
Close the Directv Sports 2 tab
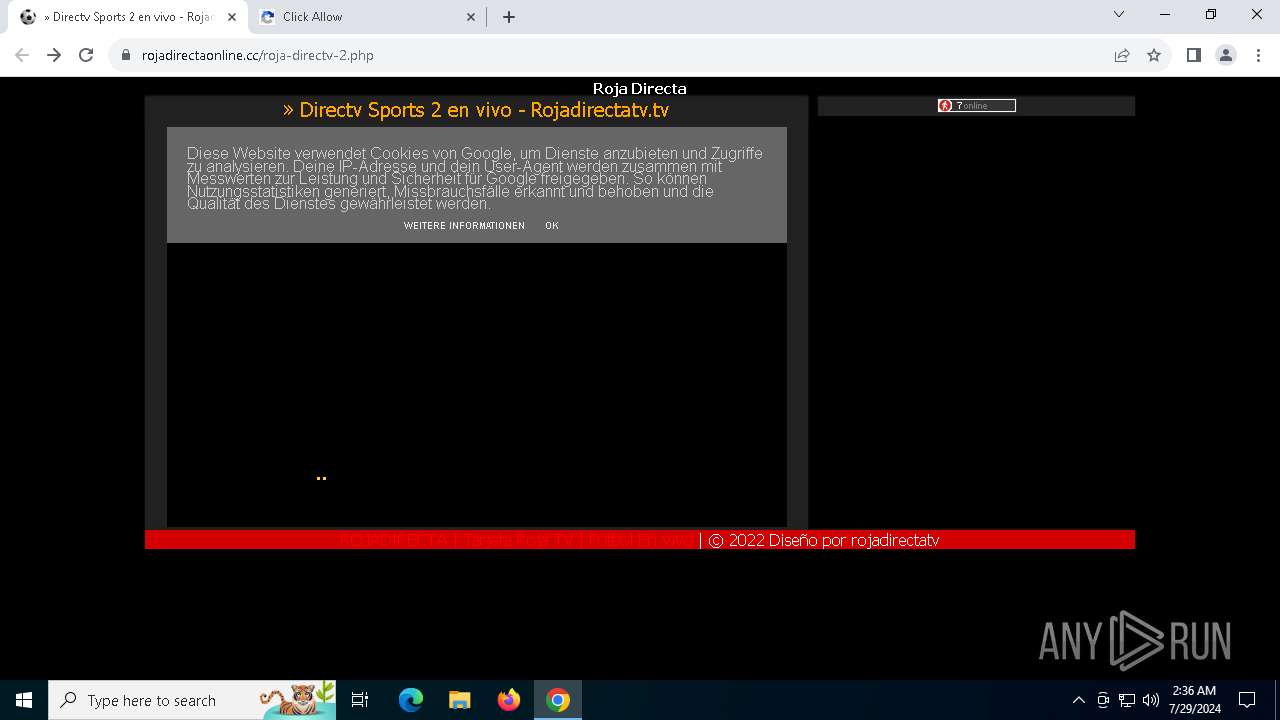[x=231, y=17]
